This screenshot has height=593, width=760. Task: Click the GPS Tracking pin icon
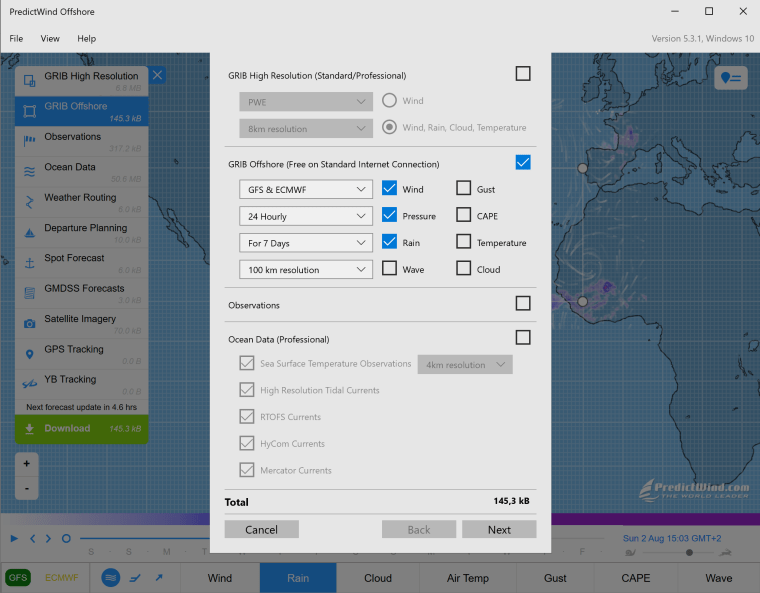(30, 352)
